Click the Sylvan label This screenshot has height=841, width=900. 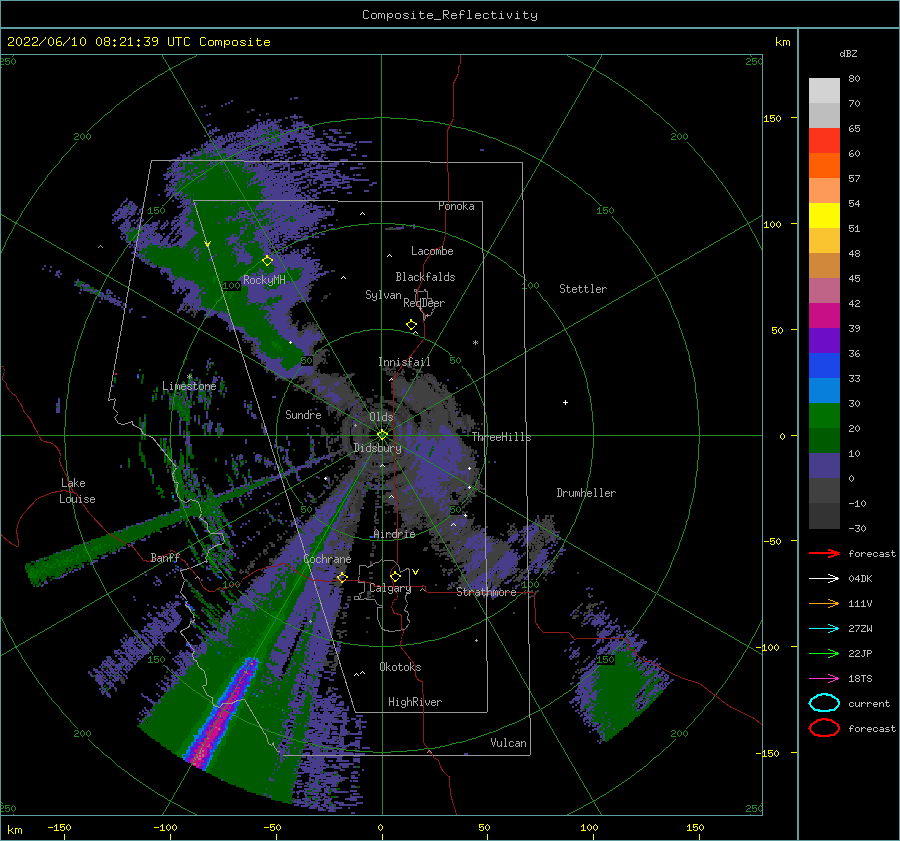click(383, 295)
